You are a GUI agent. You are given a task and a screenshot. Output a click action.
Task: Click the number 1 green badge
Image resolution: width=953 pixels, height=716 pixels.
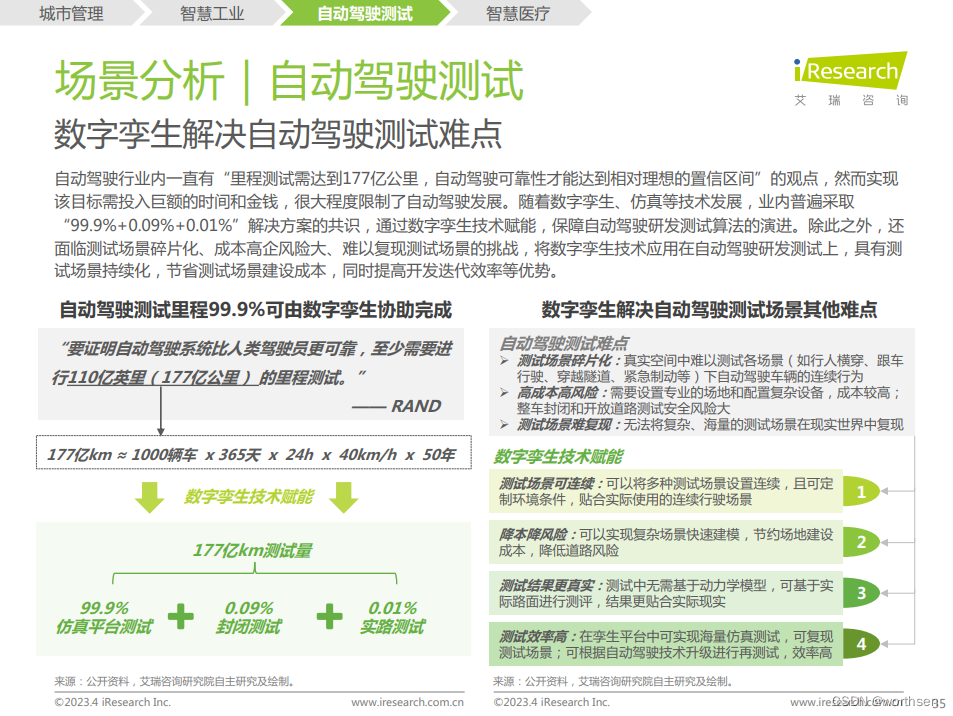pyautogui.click(x=861, y=491)
